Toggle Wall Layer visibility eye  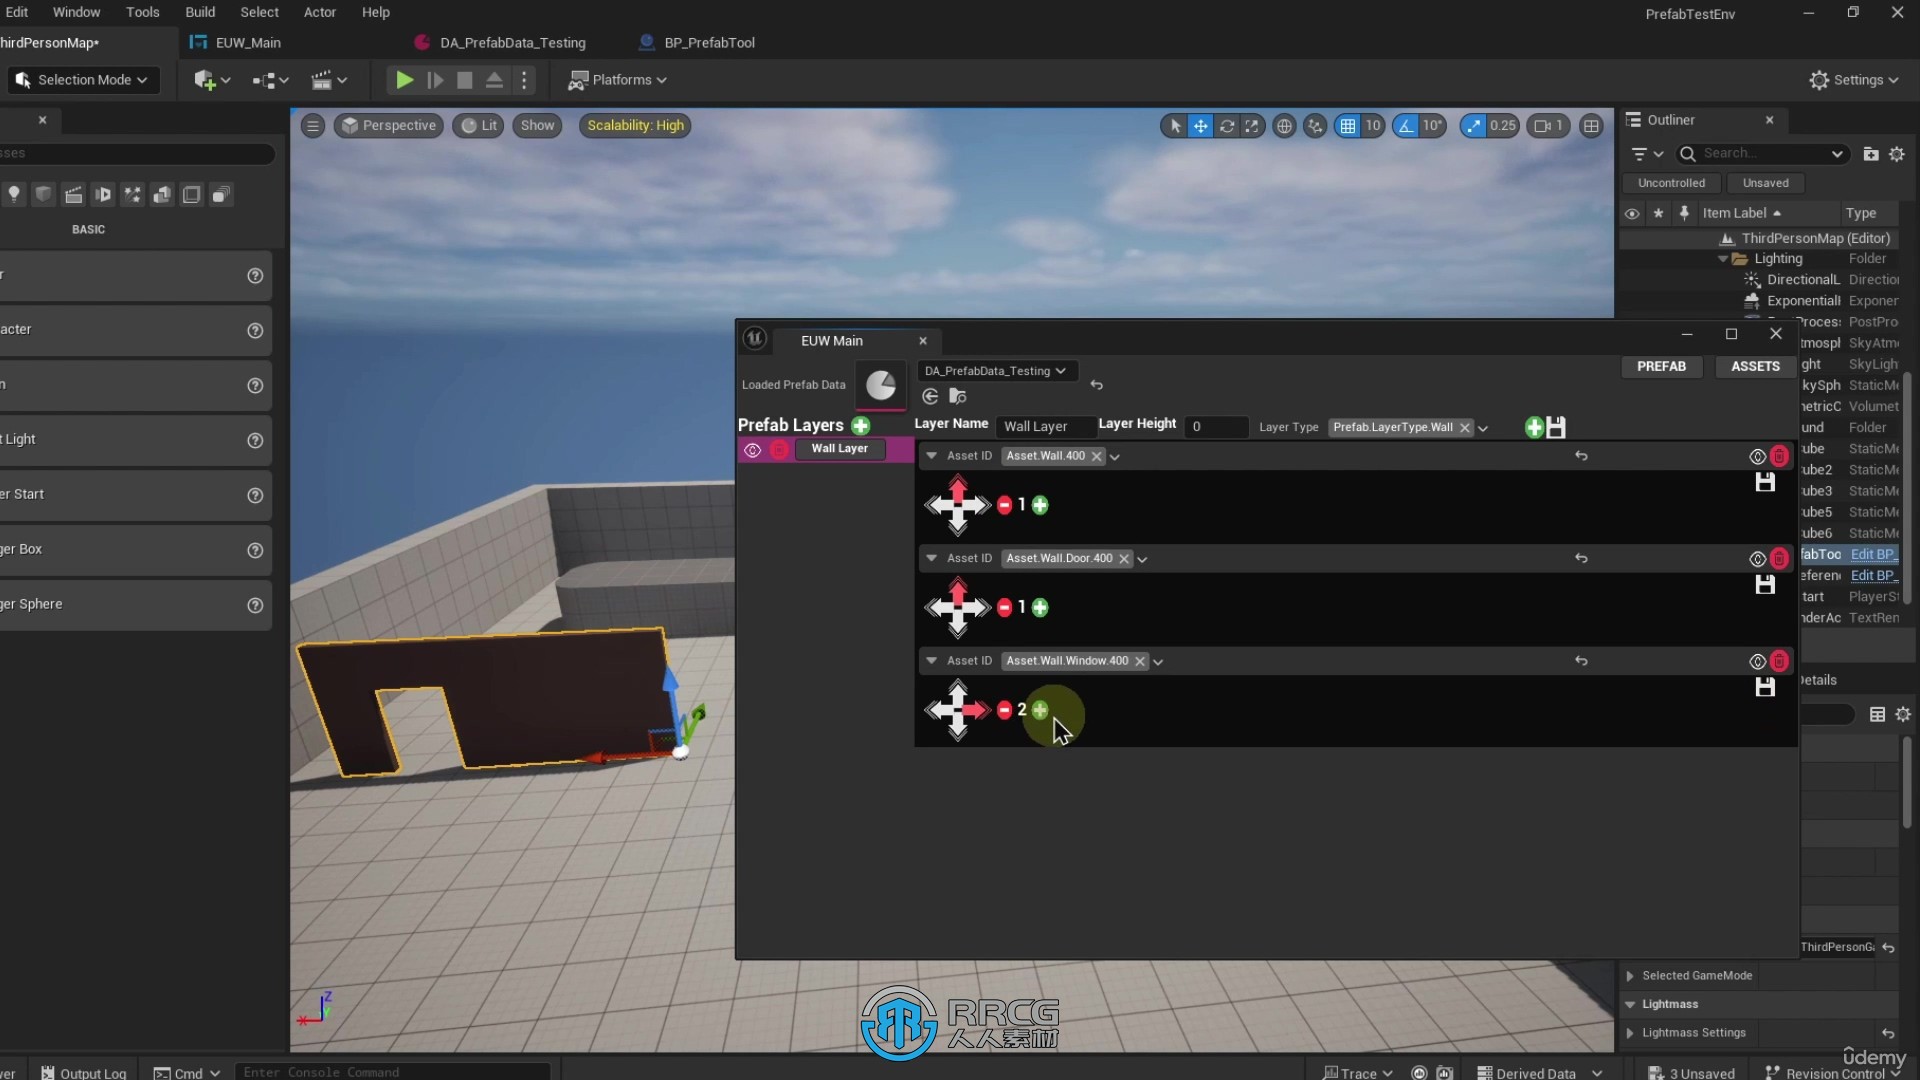coord(752,451)
